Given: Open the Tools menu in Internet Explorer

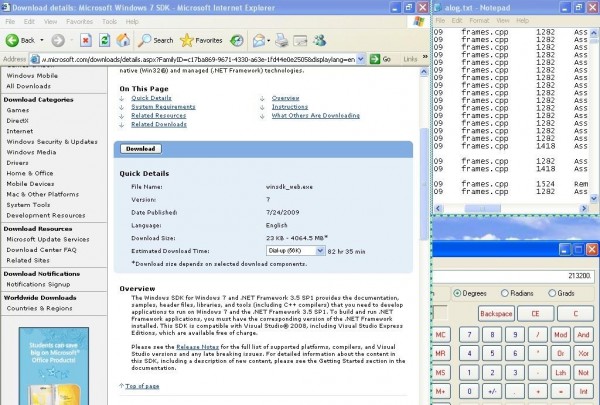Looking at the screenshot, I should pyautogui.click(x=109, y=21).
